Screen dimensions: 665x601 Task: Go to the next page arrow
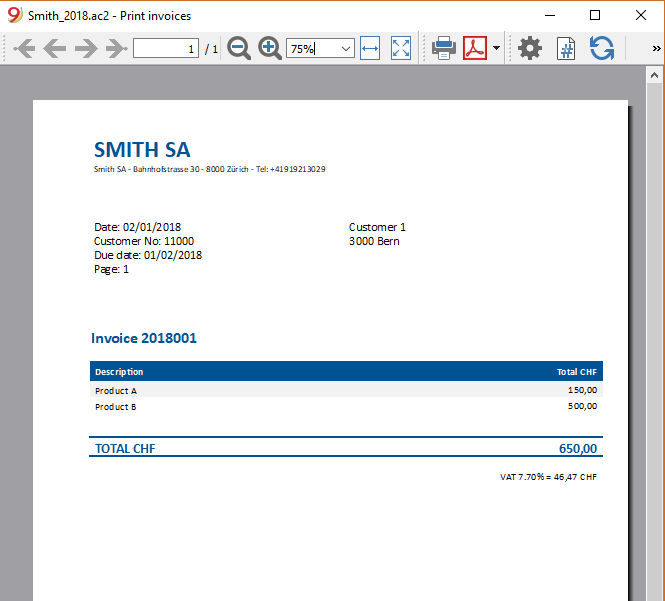86,48
